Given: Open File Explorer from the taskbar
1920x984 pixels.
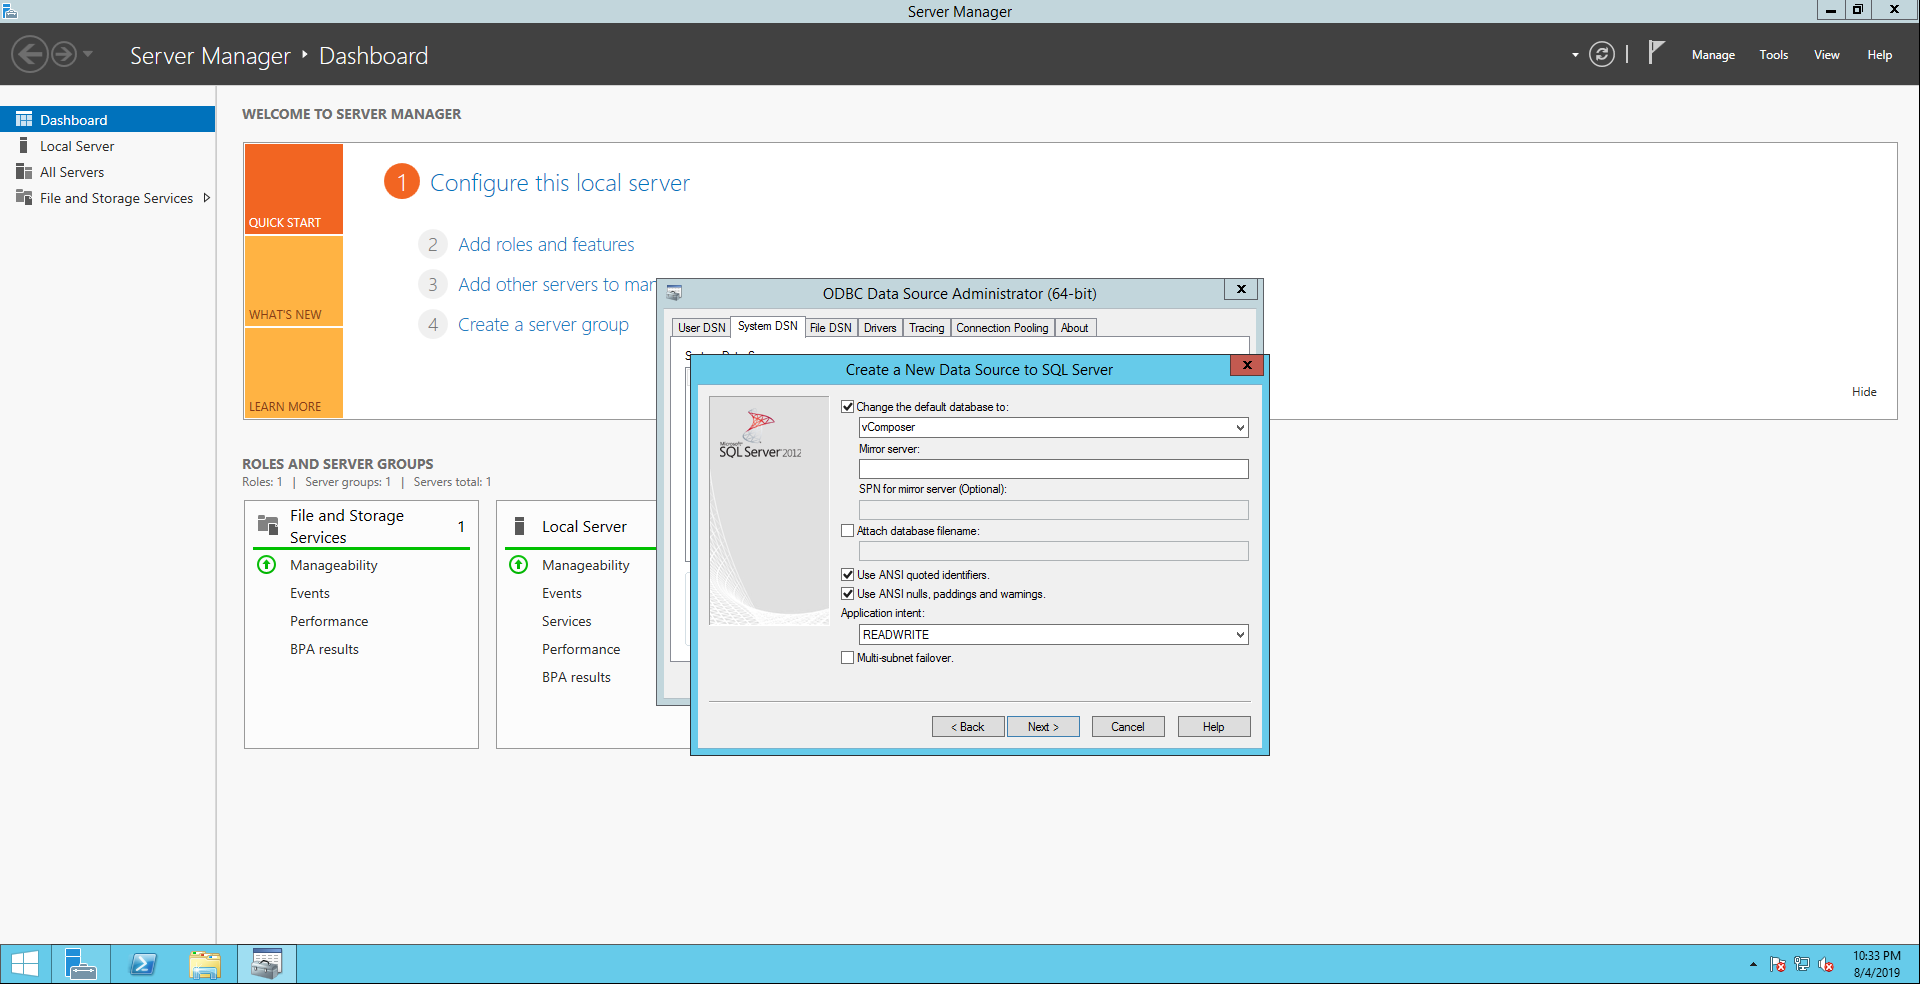Looking at the screenshot, I should pyautogui.click(x=205, y=964).
